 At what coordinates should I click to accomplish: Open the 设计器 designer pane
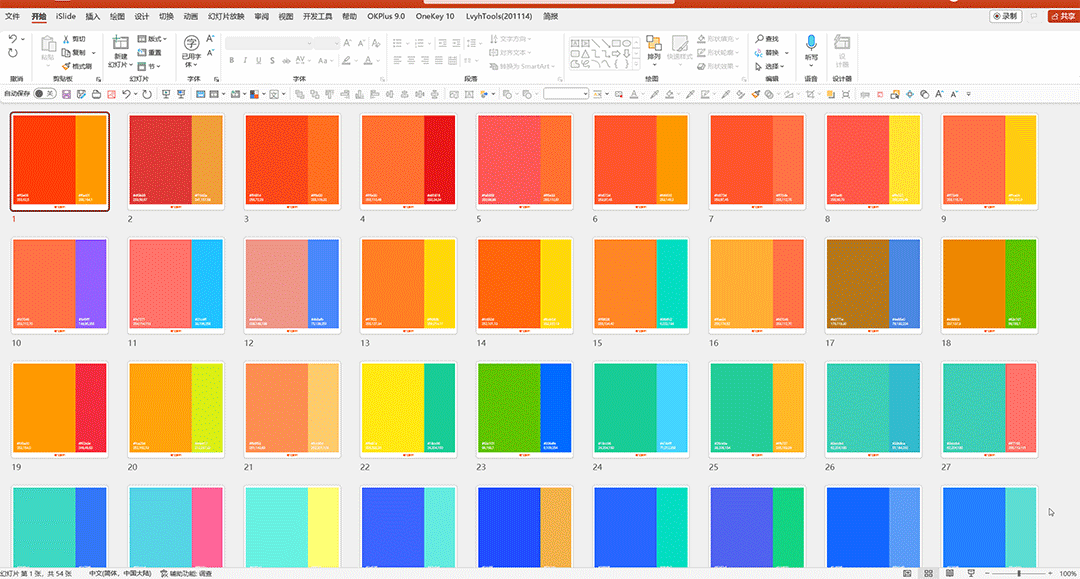click(x=841, y=52)
